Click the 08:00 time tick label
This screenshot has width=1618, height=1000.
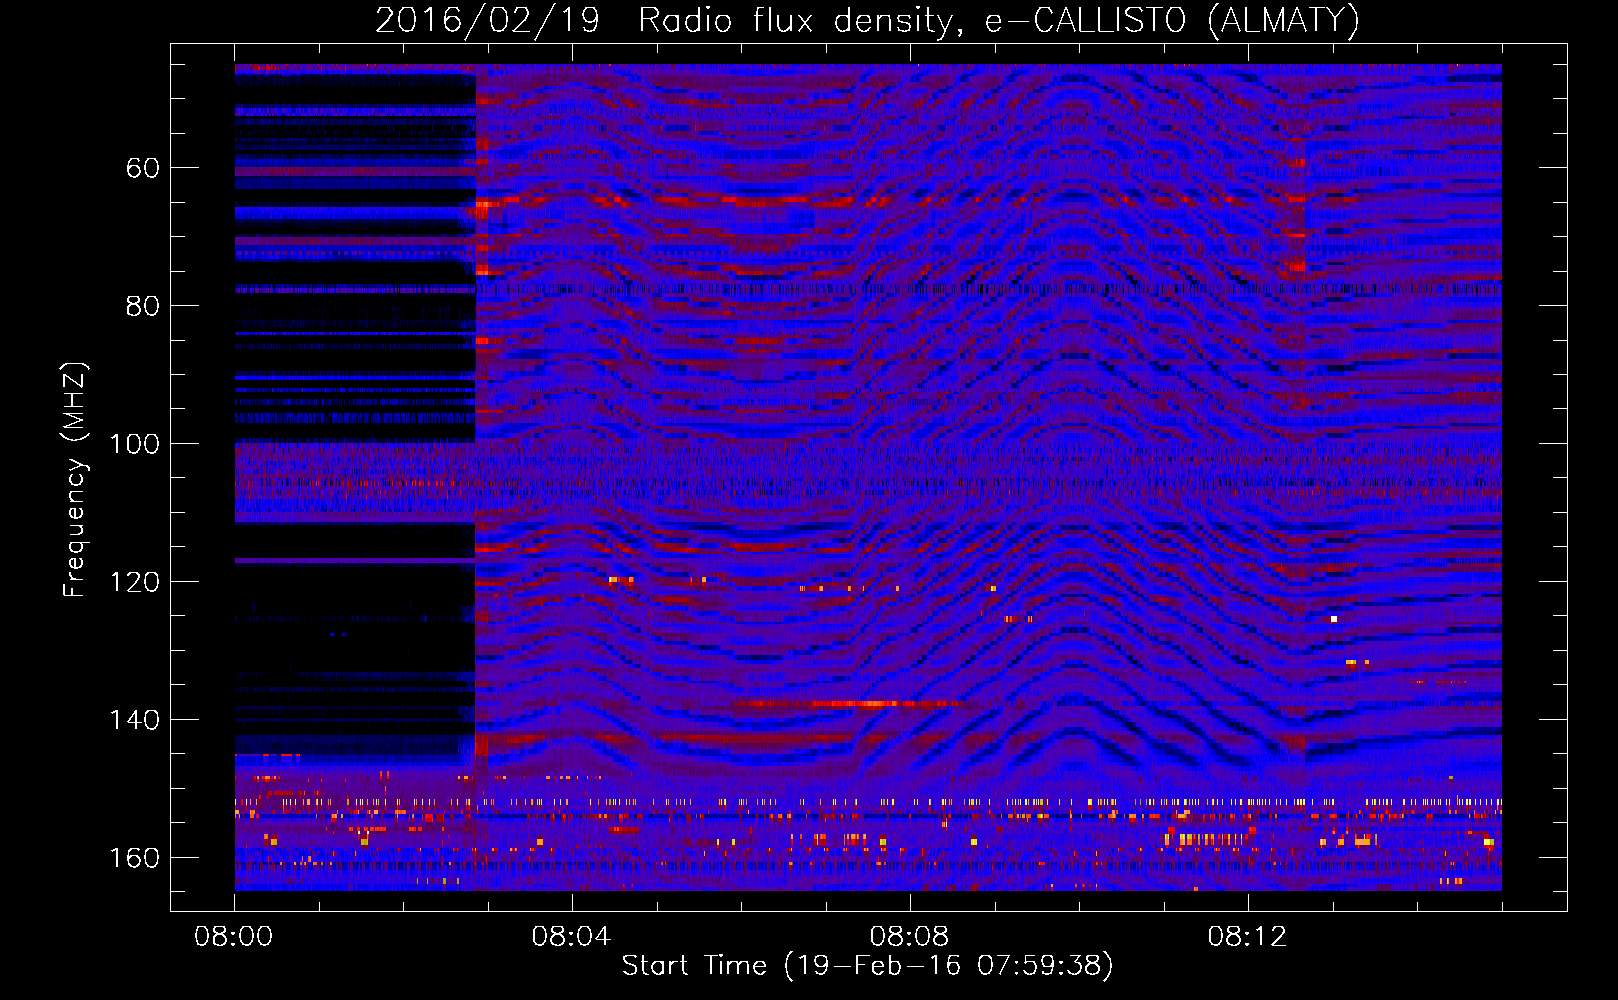pos(234,937)
